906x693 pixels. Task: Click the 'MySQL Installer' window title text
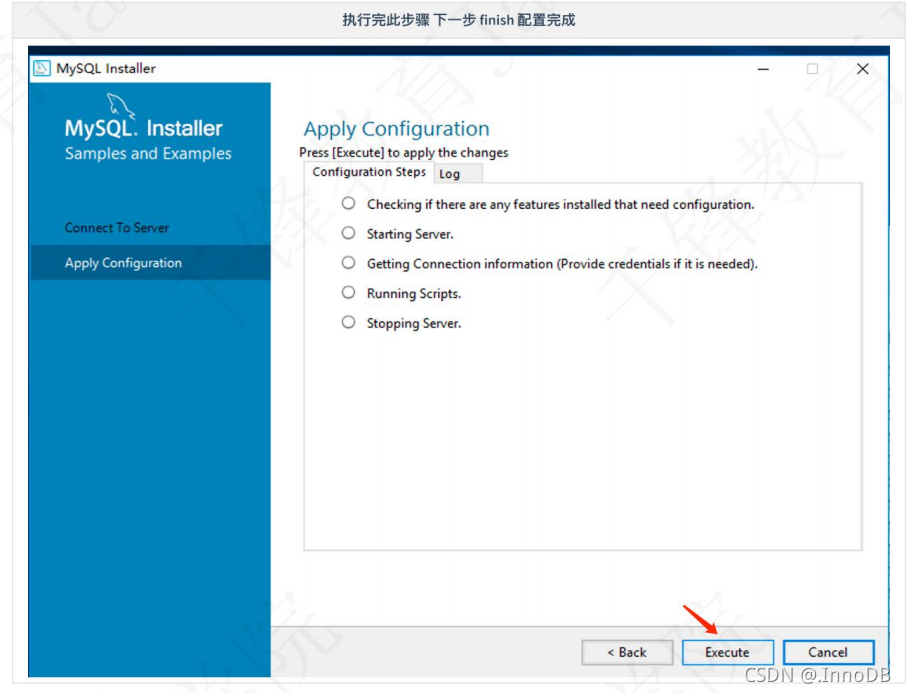106,68
